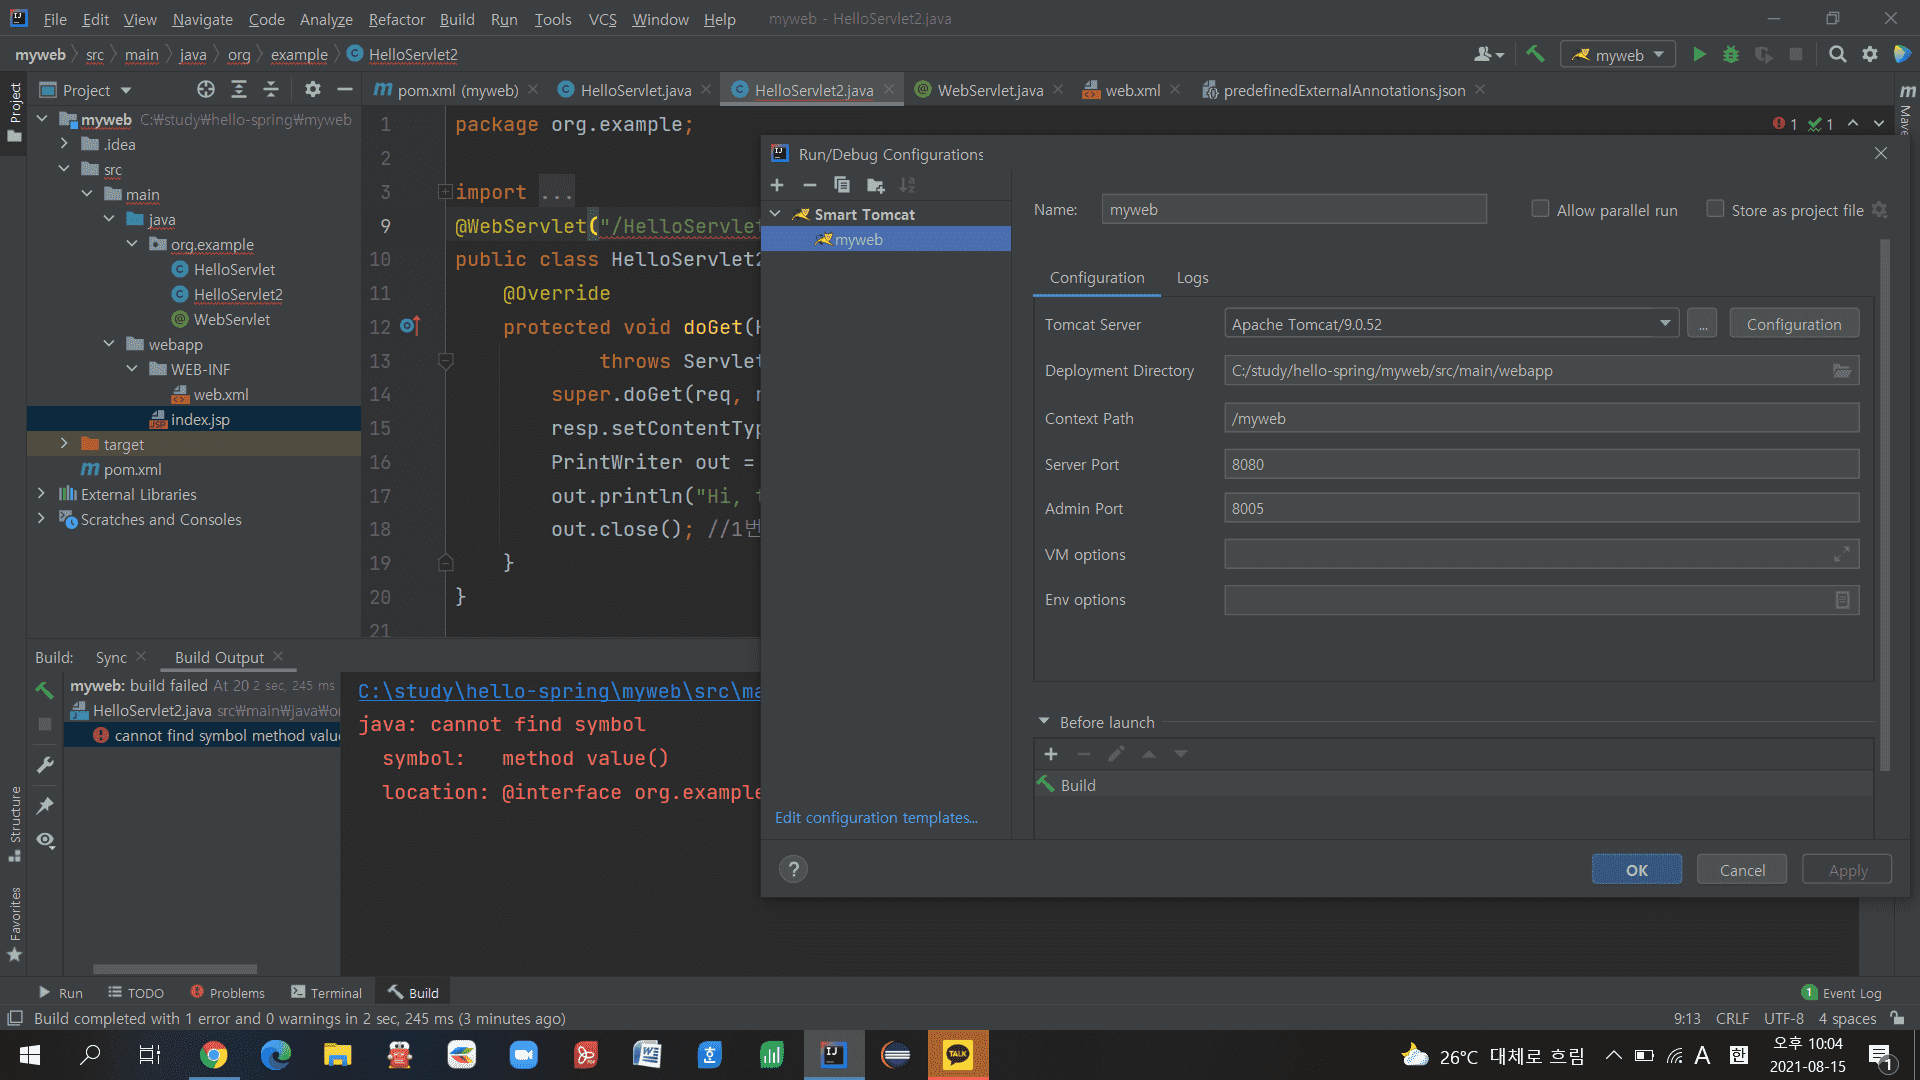Image resolution: width=1920 pixels, height=1080 pixels.
Task: Expand the target folder
Action: click(x=64, y=444)
